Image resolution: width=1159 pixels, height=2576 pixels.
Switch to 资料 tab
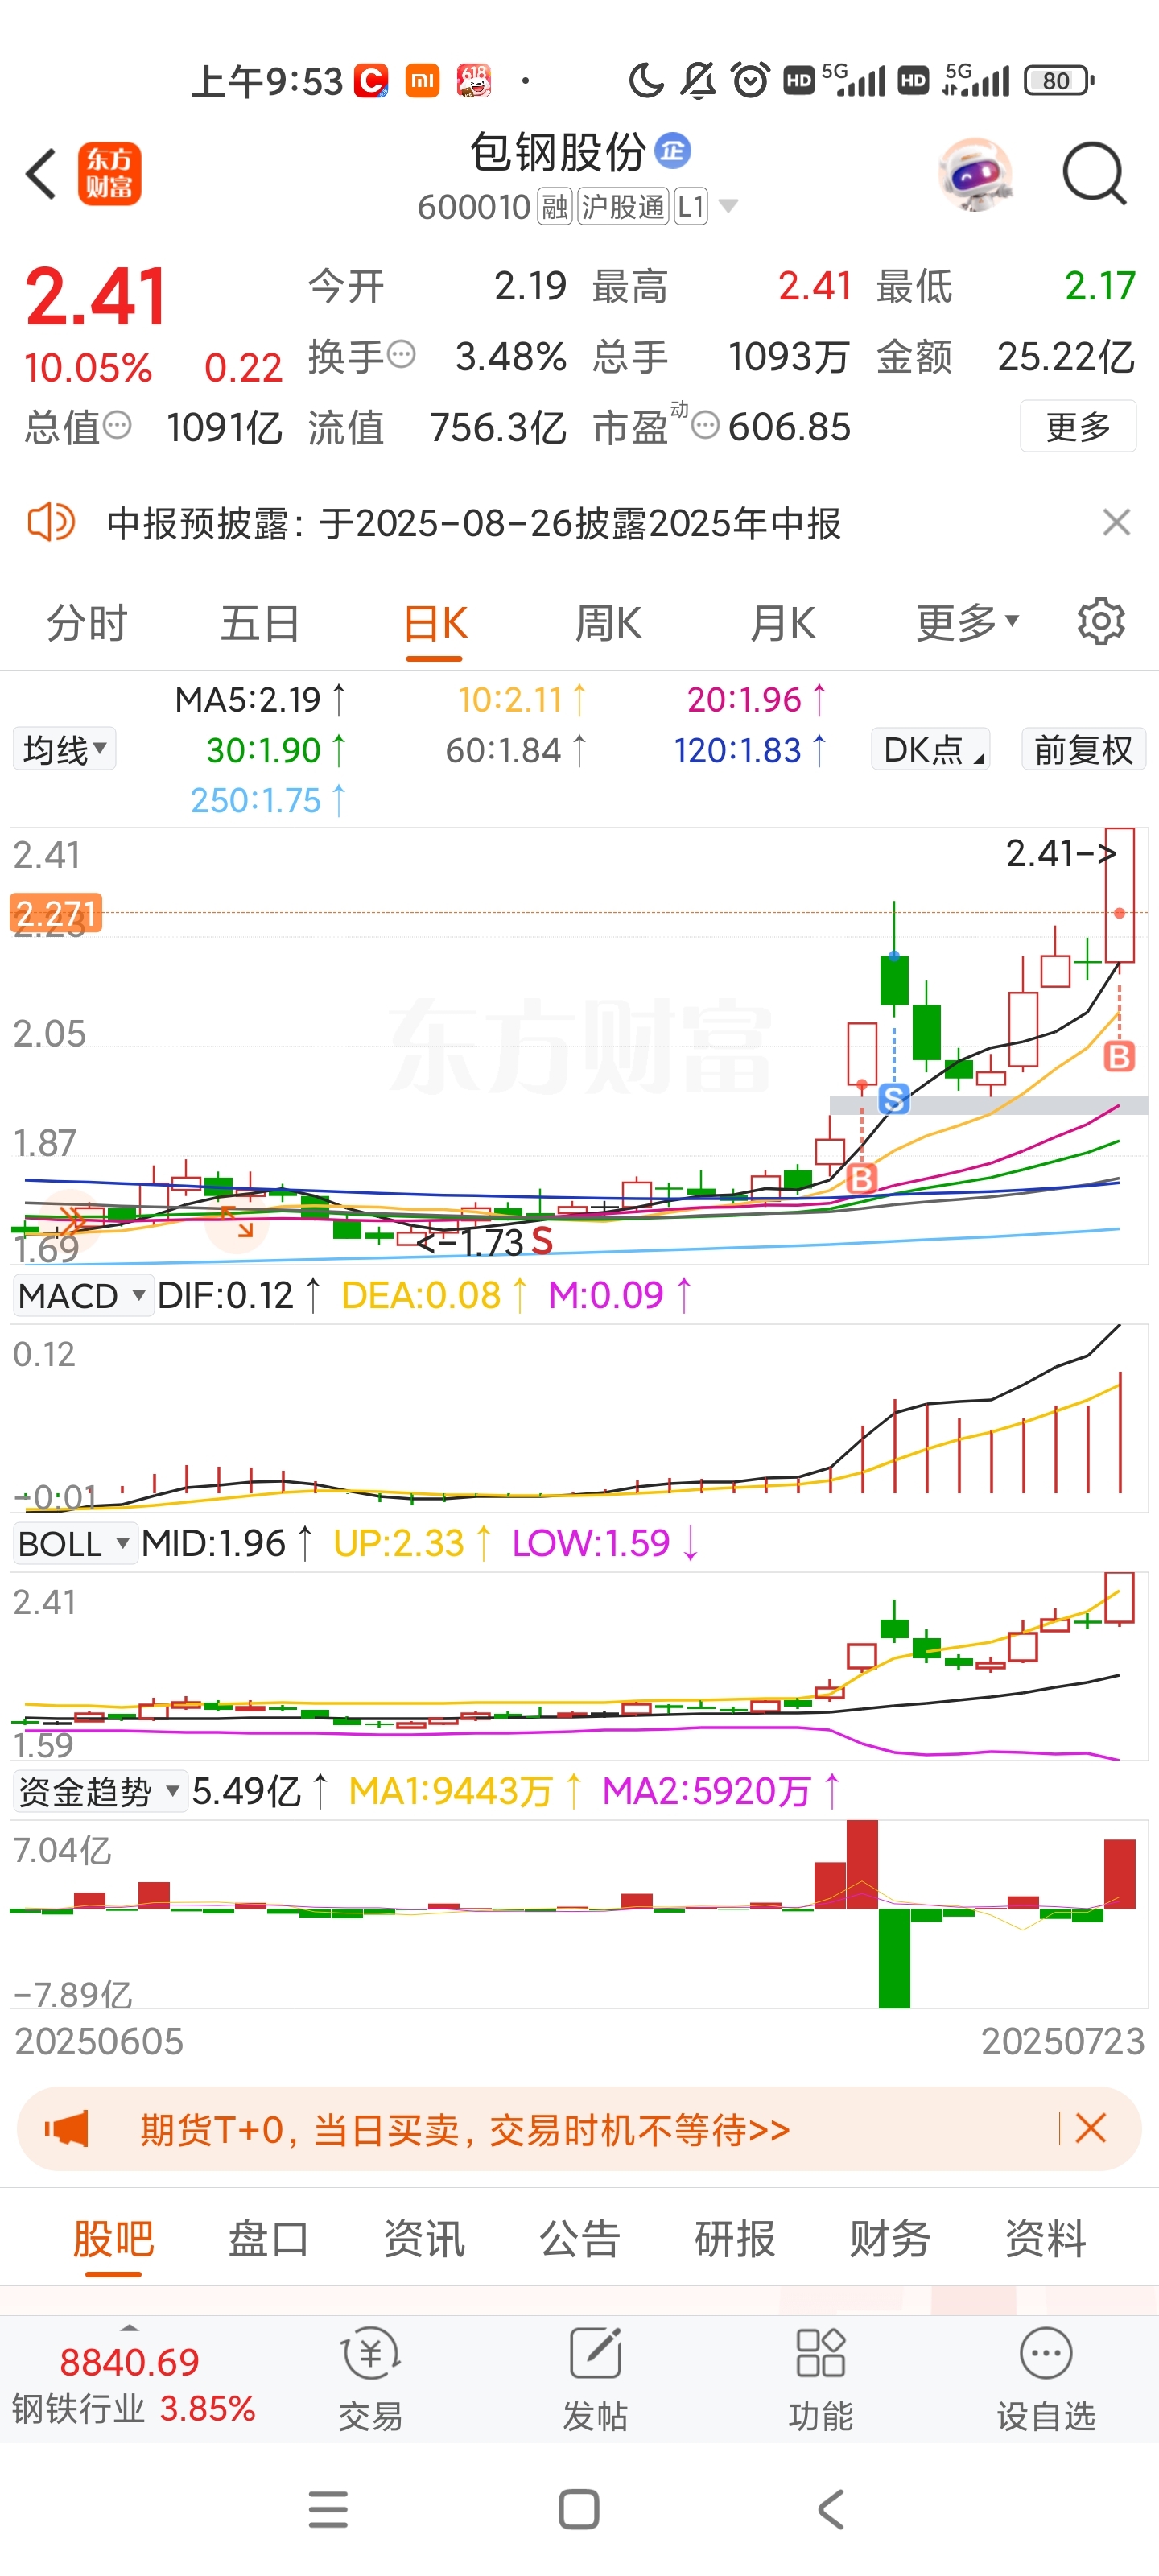click(1046, 2239)
